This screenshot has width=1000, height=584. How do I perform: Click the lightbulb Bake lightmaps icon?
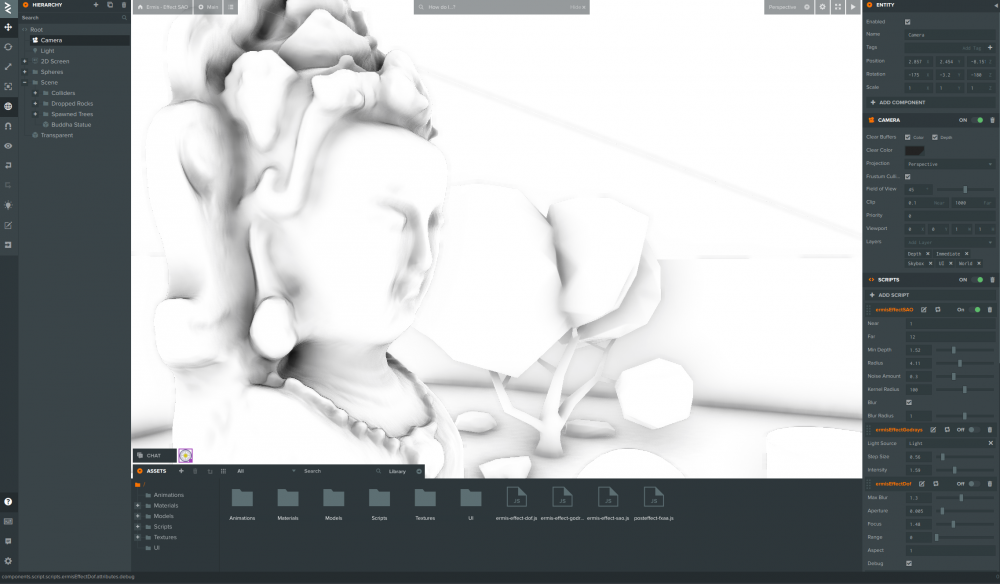[8, 205]
